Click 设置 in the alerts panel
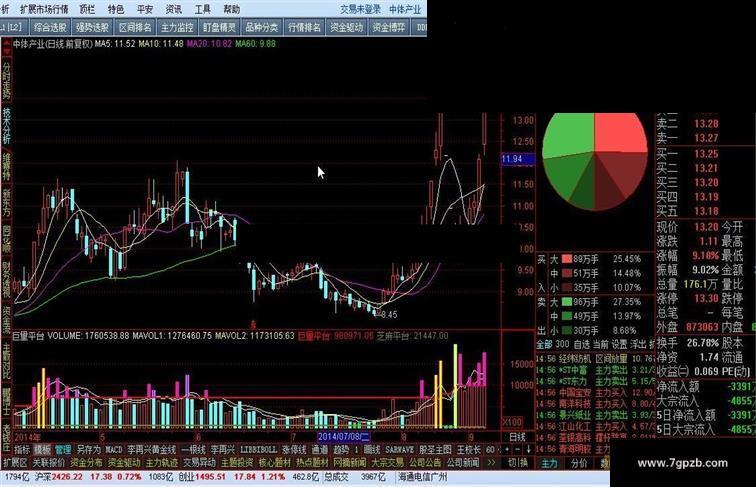756x487 pixels. pos(619,344)
